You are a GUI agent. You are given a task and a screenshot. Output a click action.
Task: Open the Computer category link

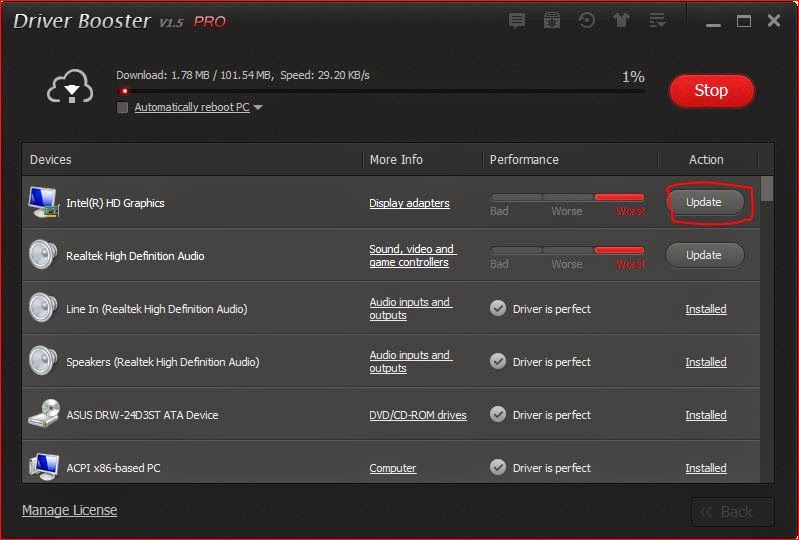pyautogui.click(x=392, y=468)
